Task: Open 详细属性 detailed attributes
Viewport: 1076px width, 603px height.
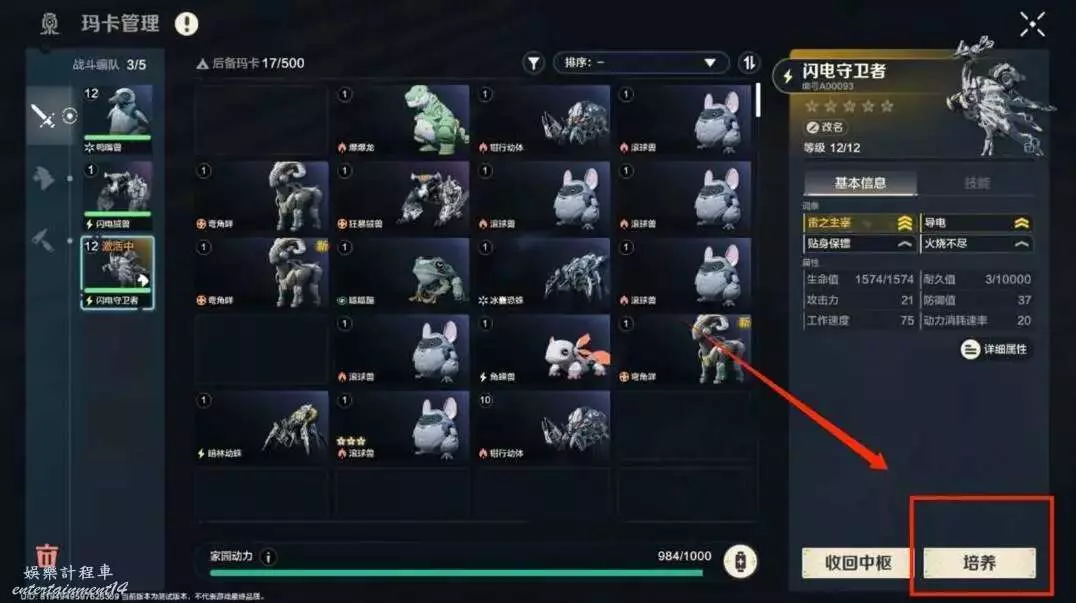Action: pyautogui.click(x=995, y=349)
